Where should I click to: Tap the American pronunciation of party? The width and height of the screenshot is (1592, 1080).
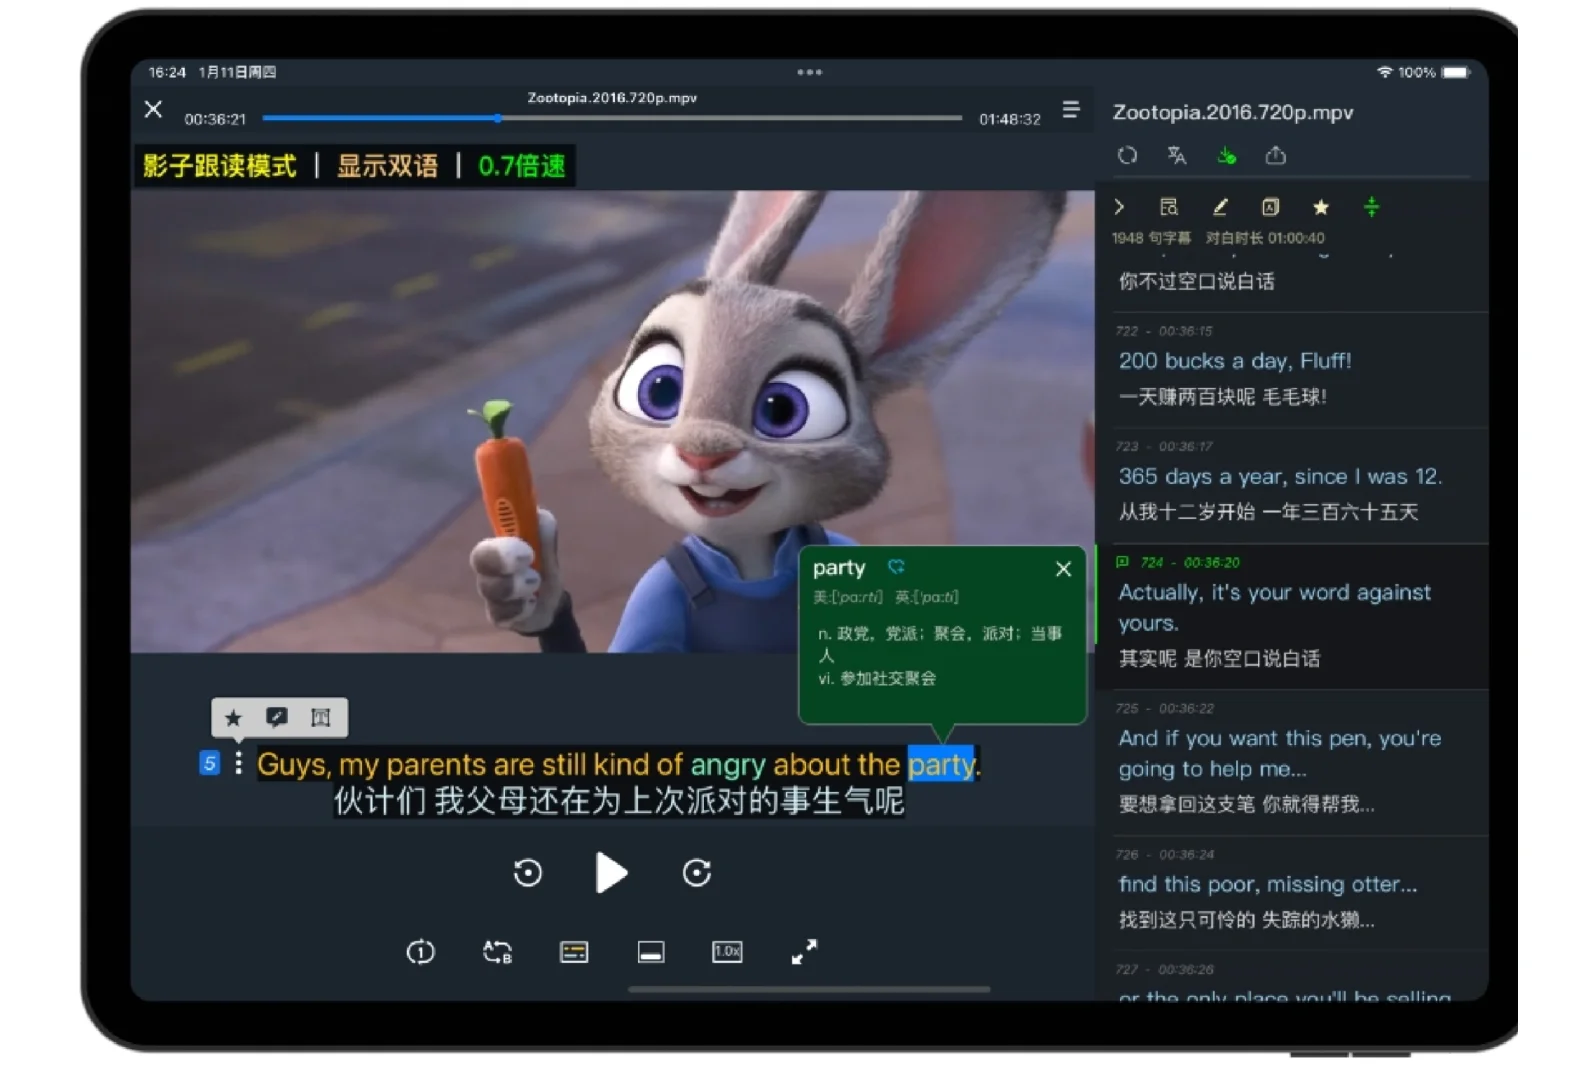point(848,597)
